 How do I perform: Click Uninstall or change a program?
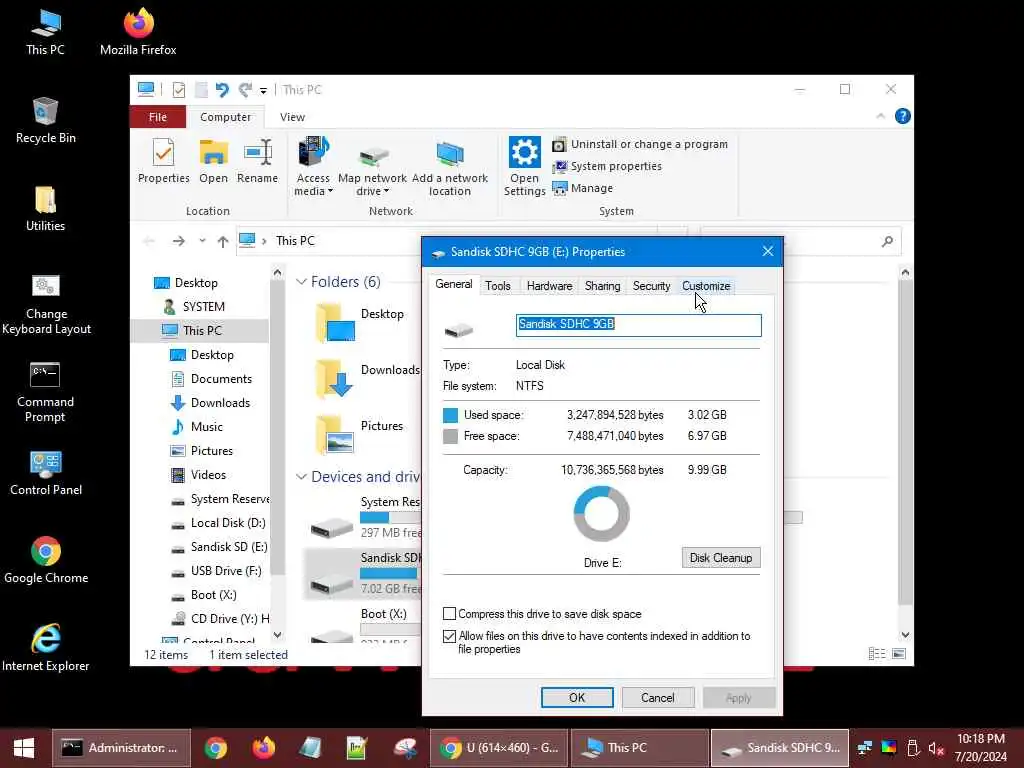[x=640, y=144]
